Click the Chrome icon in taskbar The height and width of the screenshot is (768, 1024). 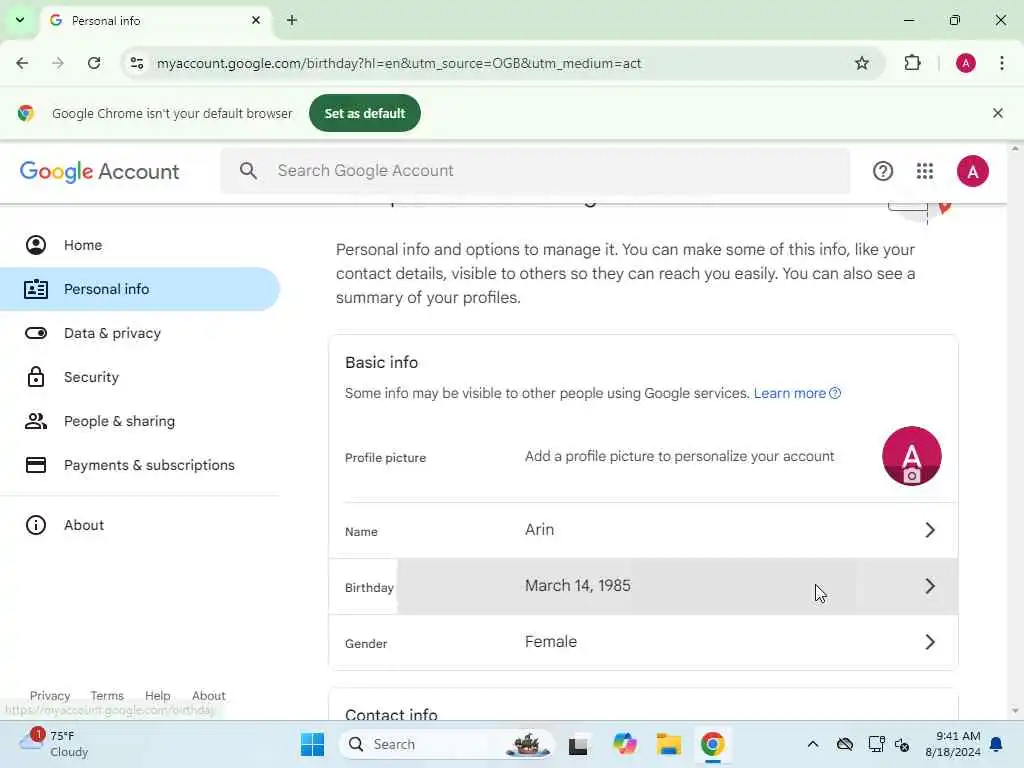click(x=712, y=744)
